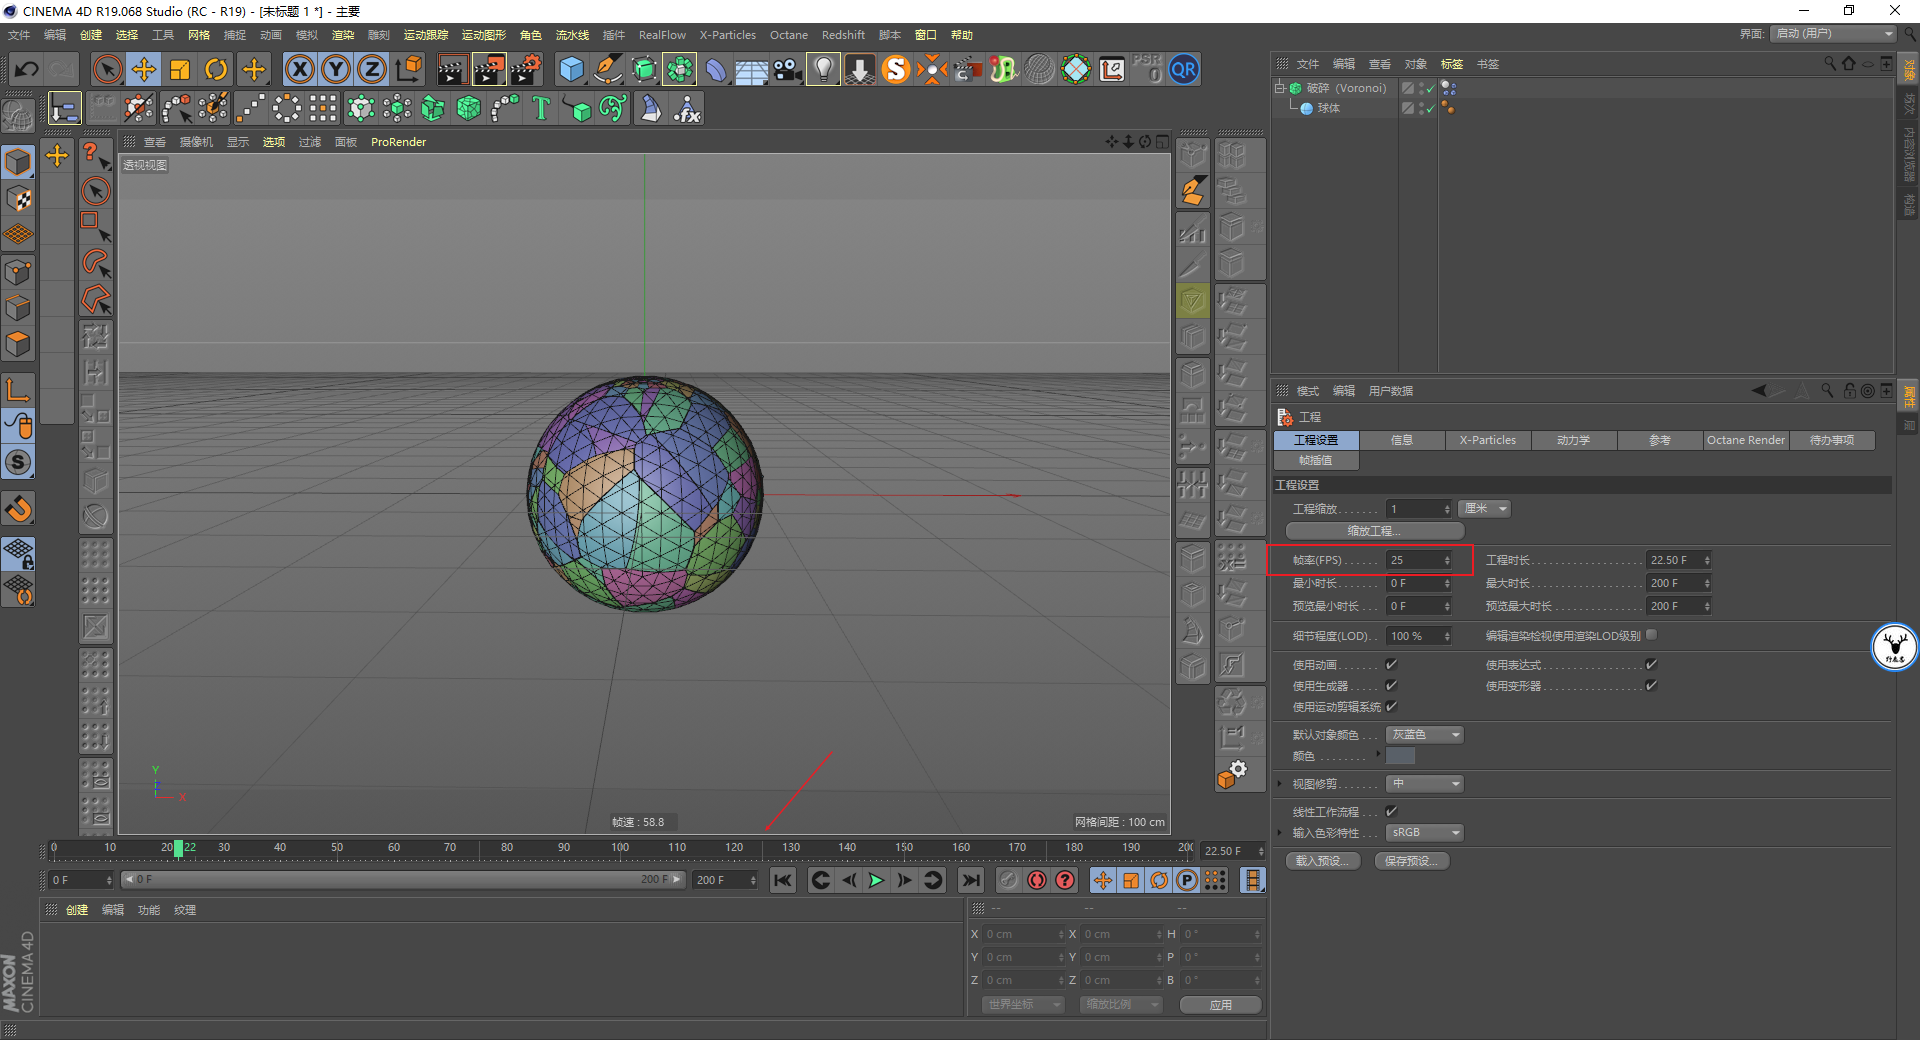Click the Camera object icon
The image size is (1920, 1040).
788,70
